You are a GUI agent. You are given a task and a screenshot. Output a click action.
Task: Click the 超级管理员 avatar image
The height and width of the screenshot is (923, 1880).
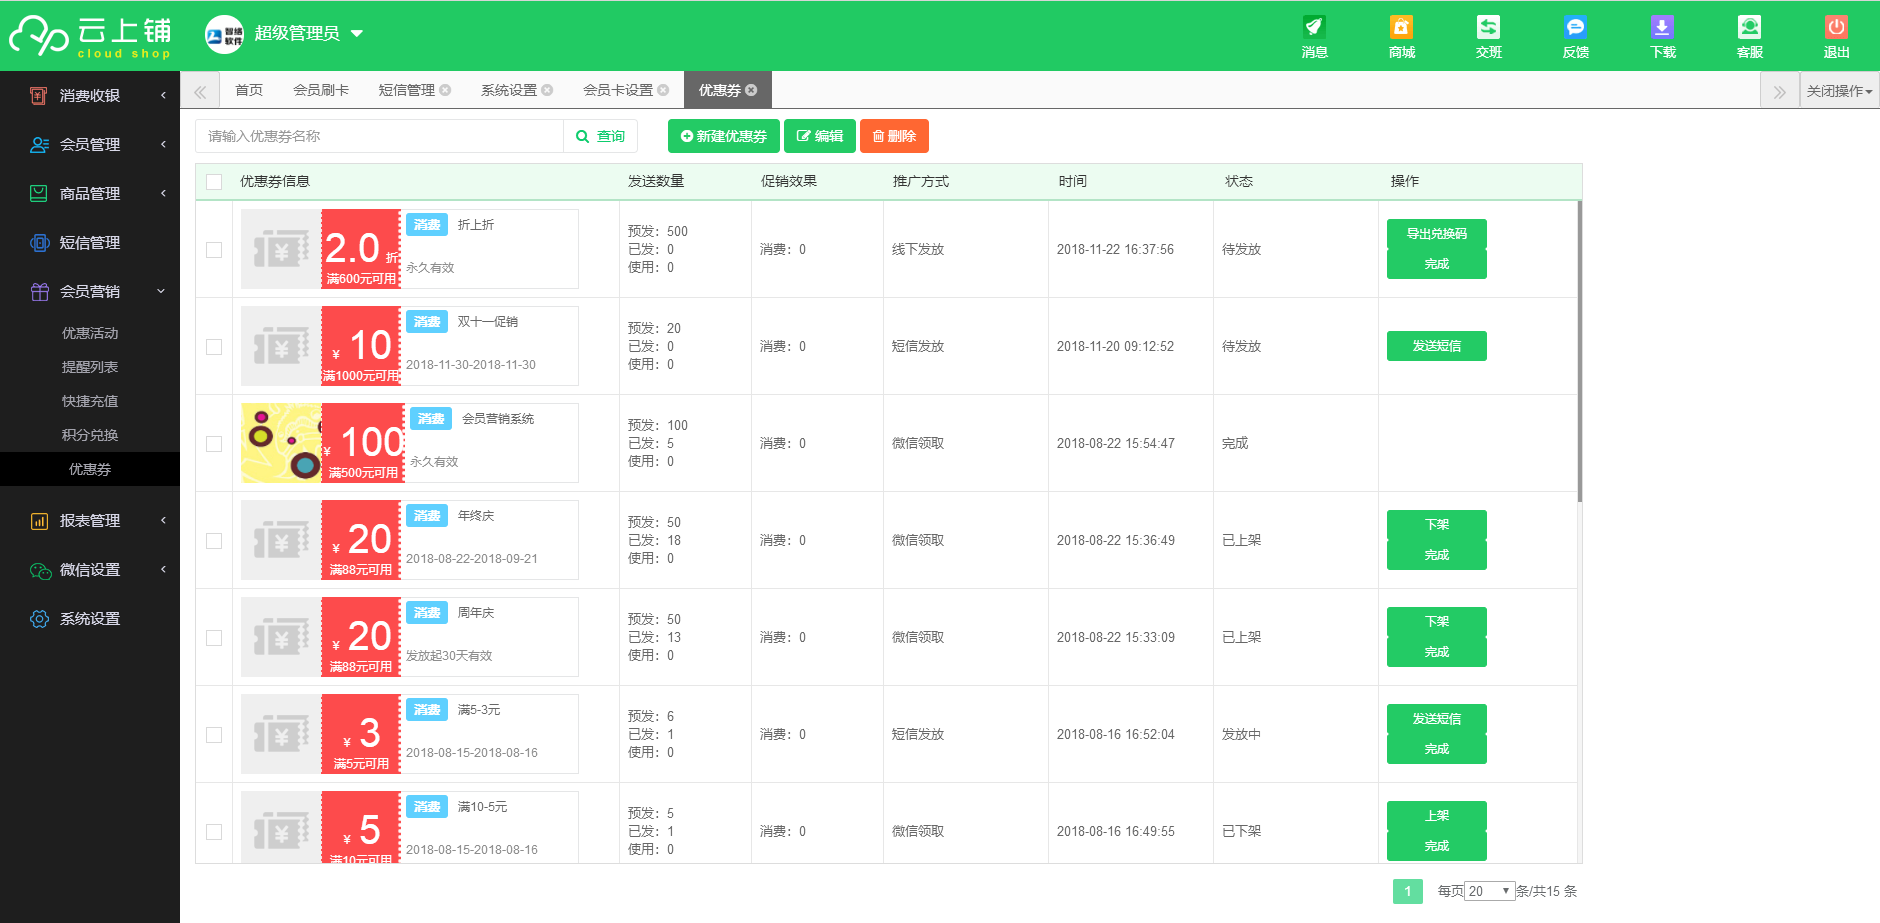coord(224,35)
